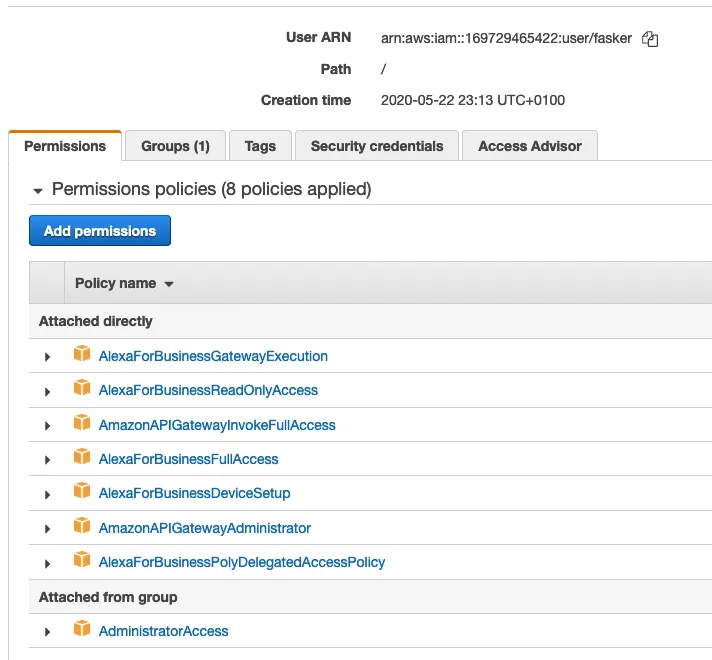Image resolution: width=712 pixels, height=660 pixels.
Task: Open the Security credentials tab
Action: point(376,146)
